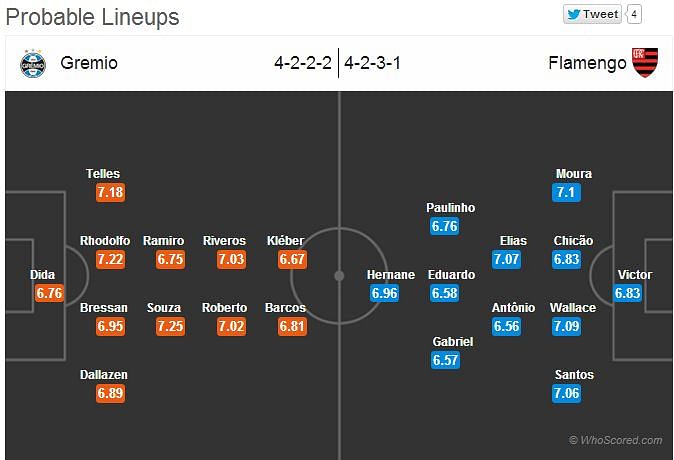Click player name Dallazen
The width and height of the screenshot is (674, 460).
104,375
